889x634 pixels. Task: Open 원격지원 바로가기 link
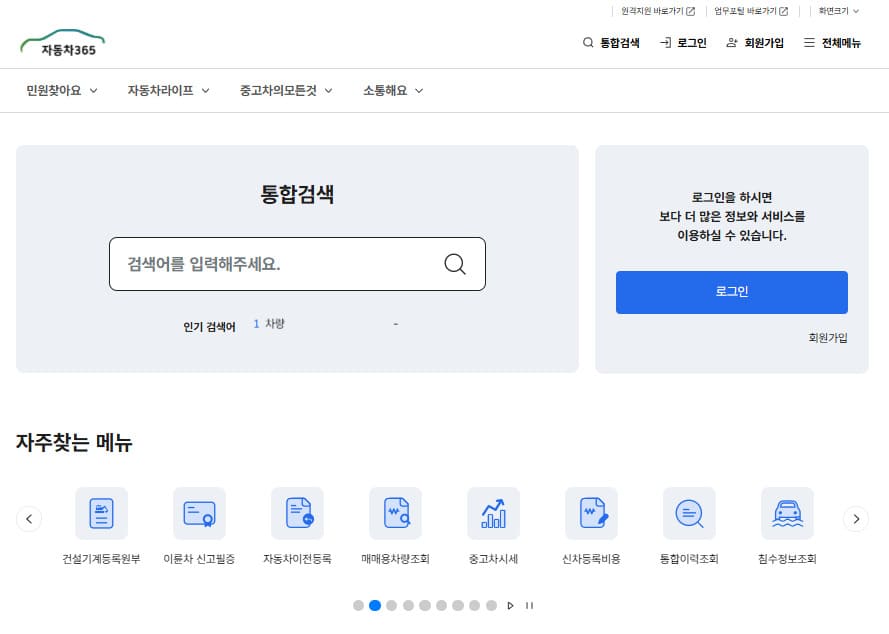(652, 11)
